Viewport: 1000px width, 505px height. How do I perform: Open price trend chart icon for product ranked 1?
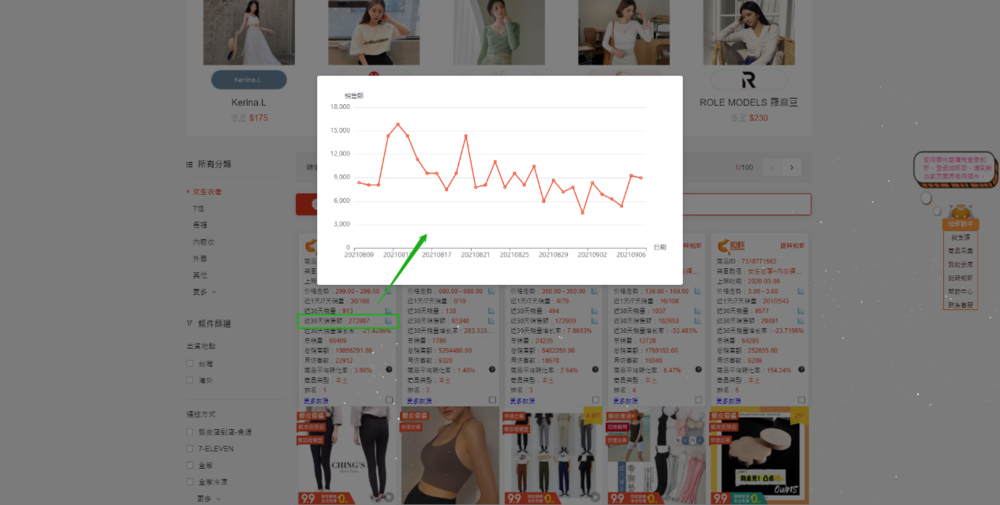coord(388,291)
